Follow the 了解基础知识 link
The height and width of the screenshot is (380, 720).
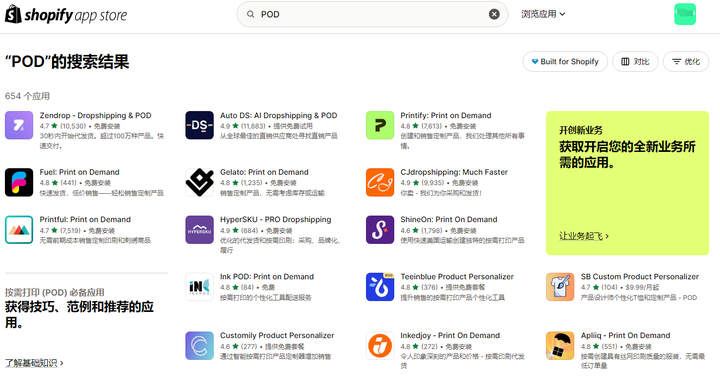pos(34,363)
